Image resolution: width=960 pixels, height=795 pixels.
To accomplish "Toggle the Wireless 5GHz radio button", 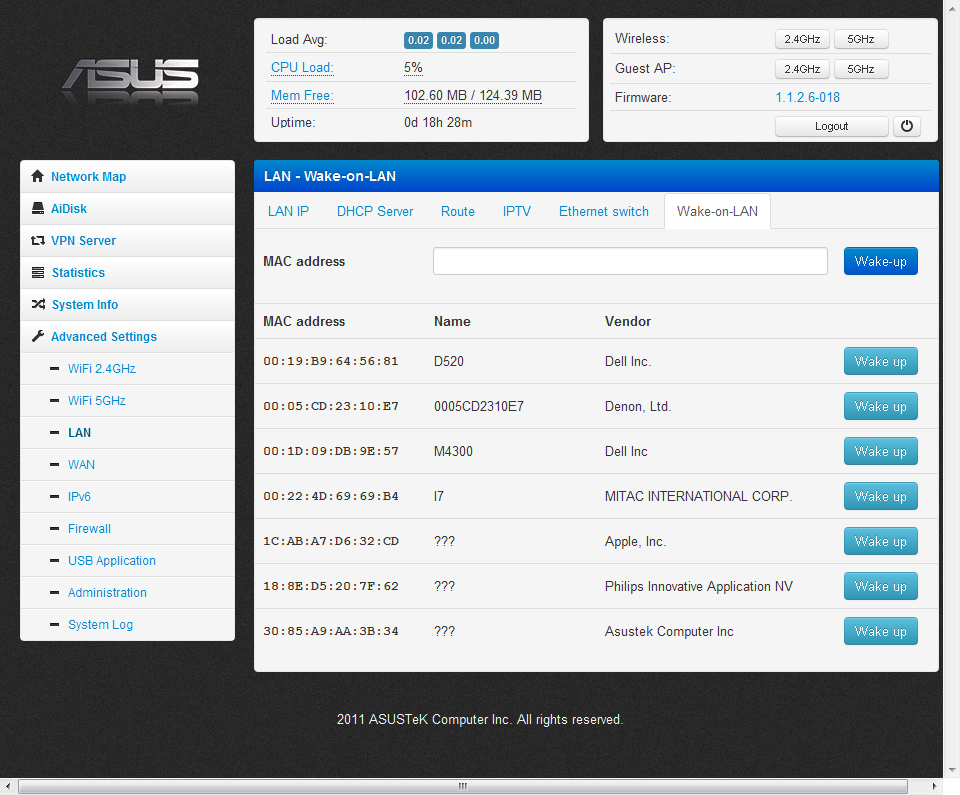I will click(x=860, y=40).
